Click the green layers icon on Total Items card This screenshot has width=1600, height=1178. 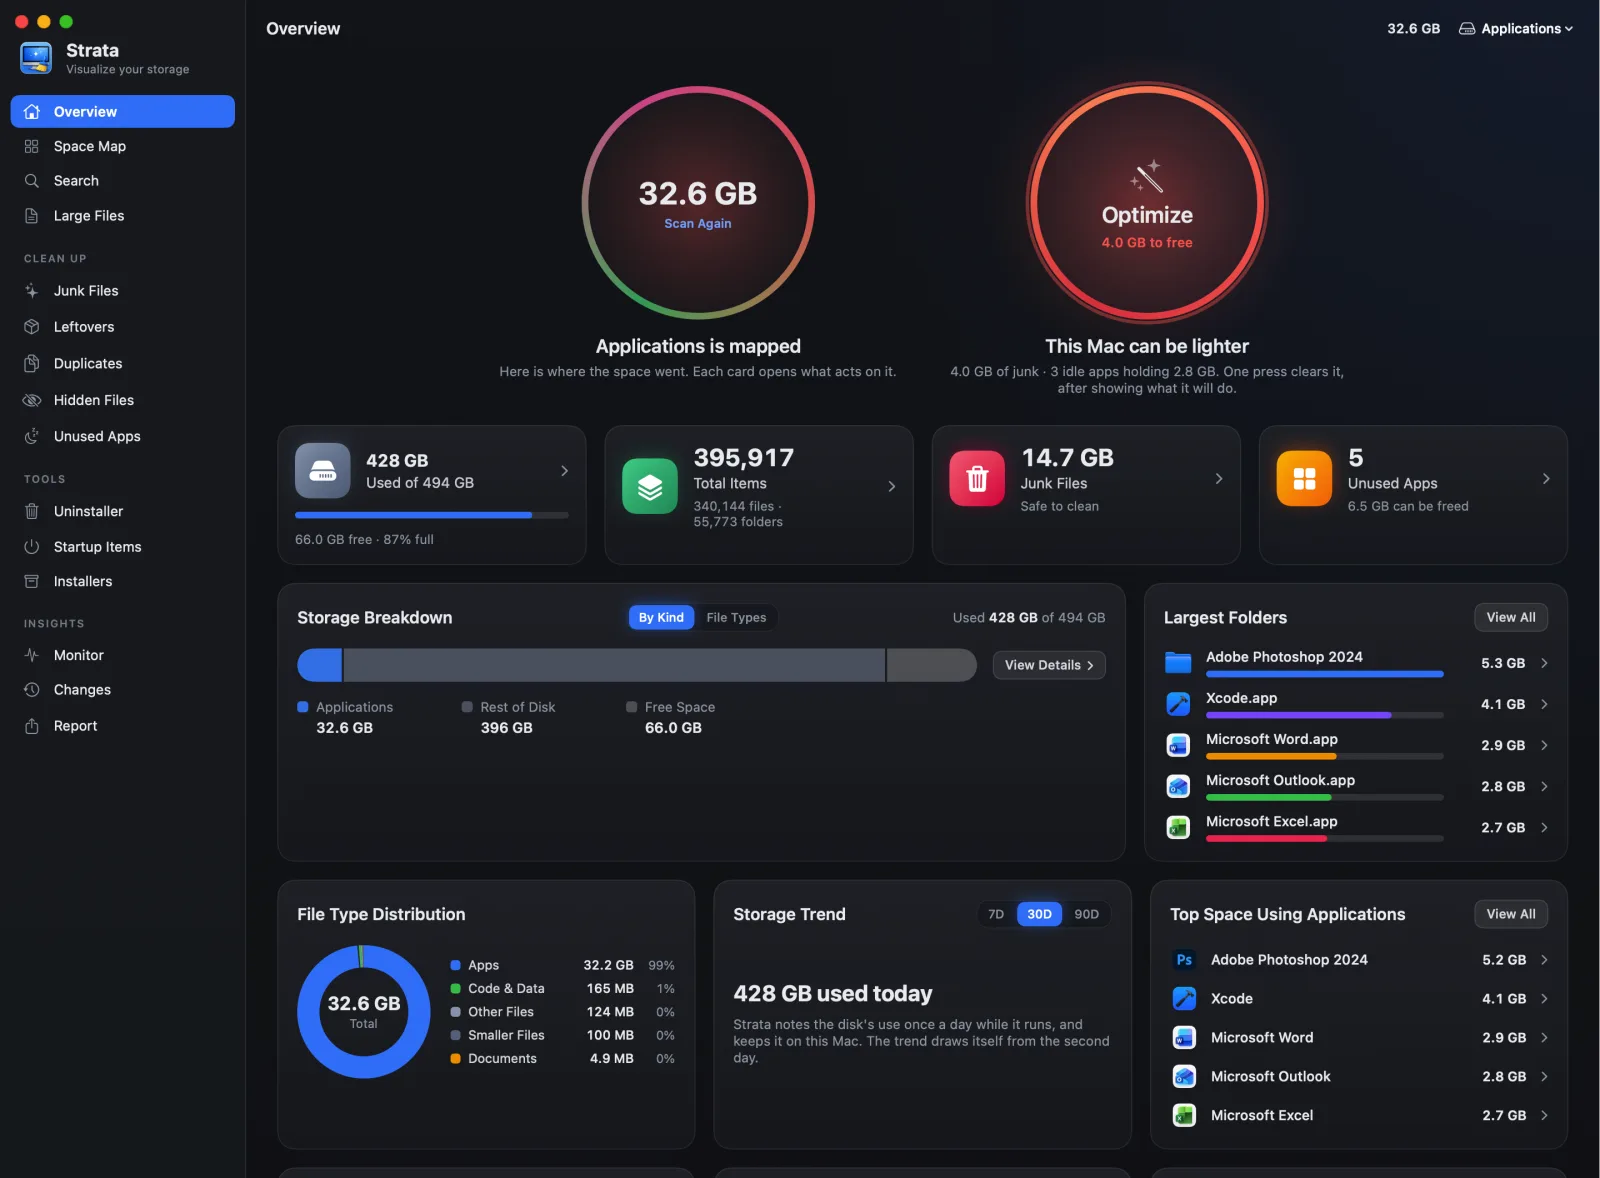point(650,486)
